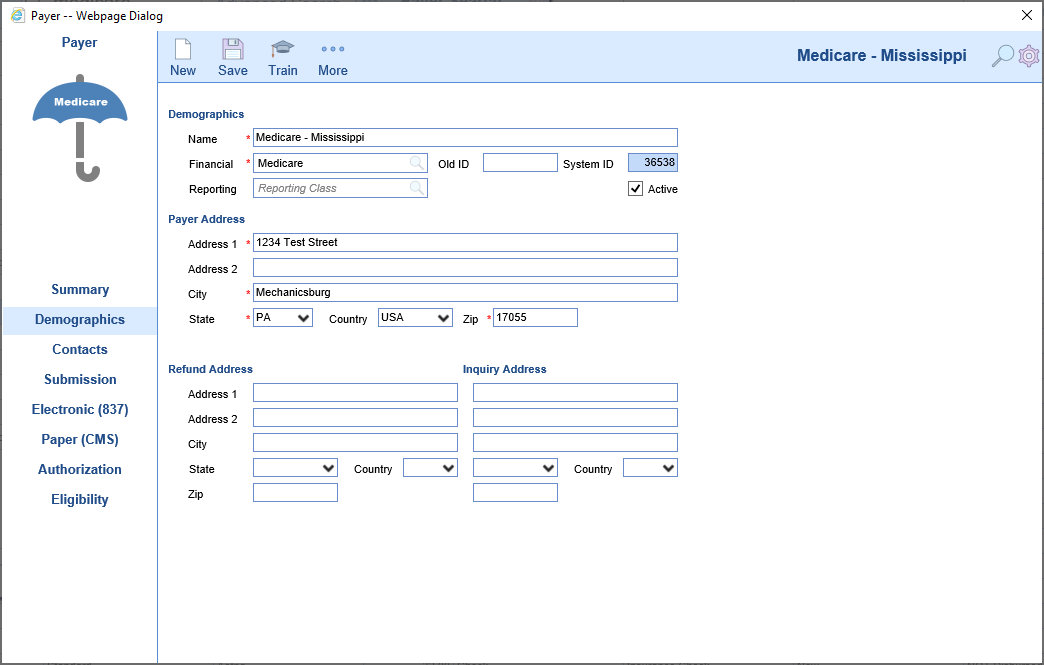Click Inquiry Address 1 field
This screenshot has width=1044, height=665.
(575, 393)
